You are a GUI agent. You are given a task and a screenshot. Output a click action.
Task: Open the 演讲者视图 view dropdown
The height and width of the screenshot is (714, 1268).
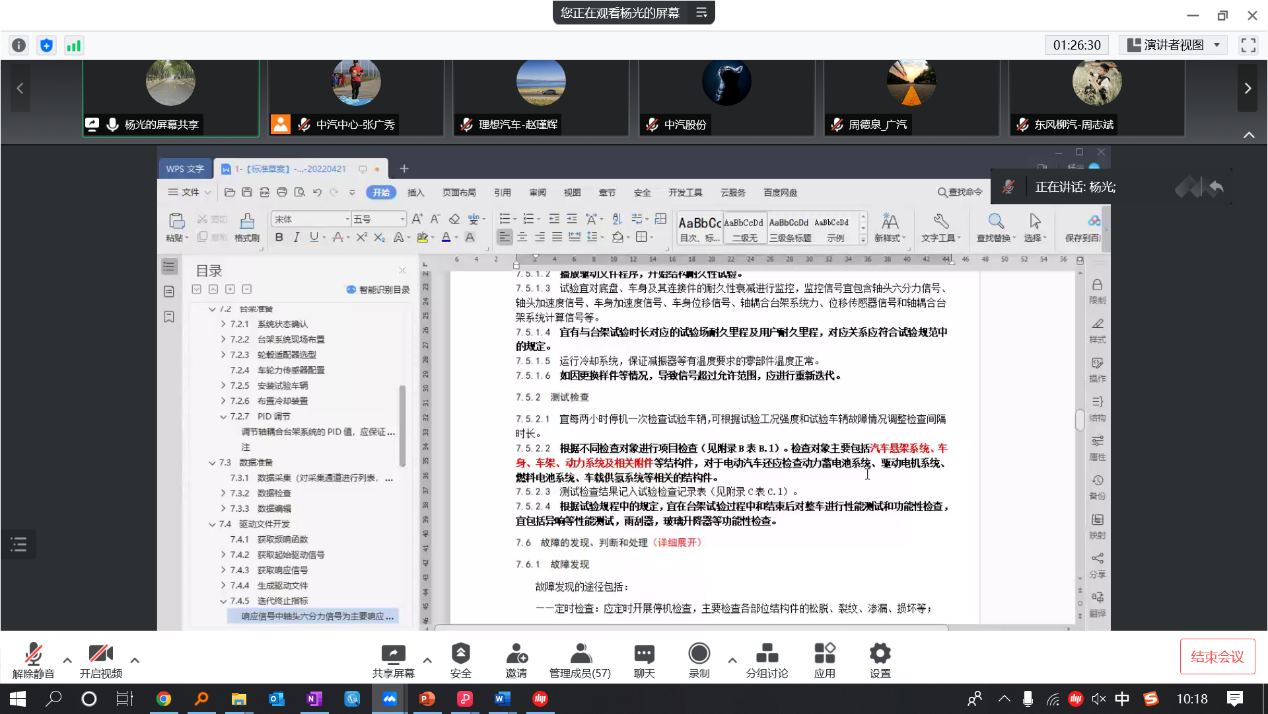point(1173,45)
